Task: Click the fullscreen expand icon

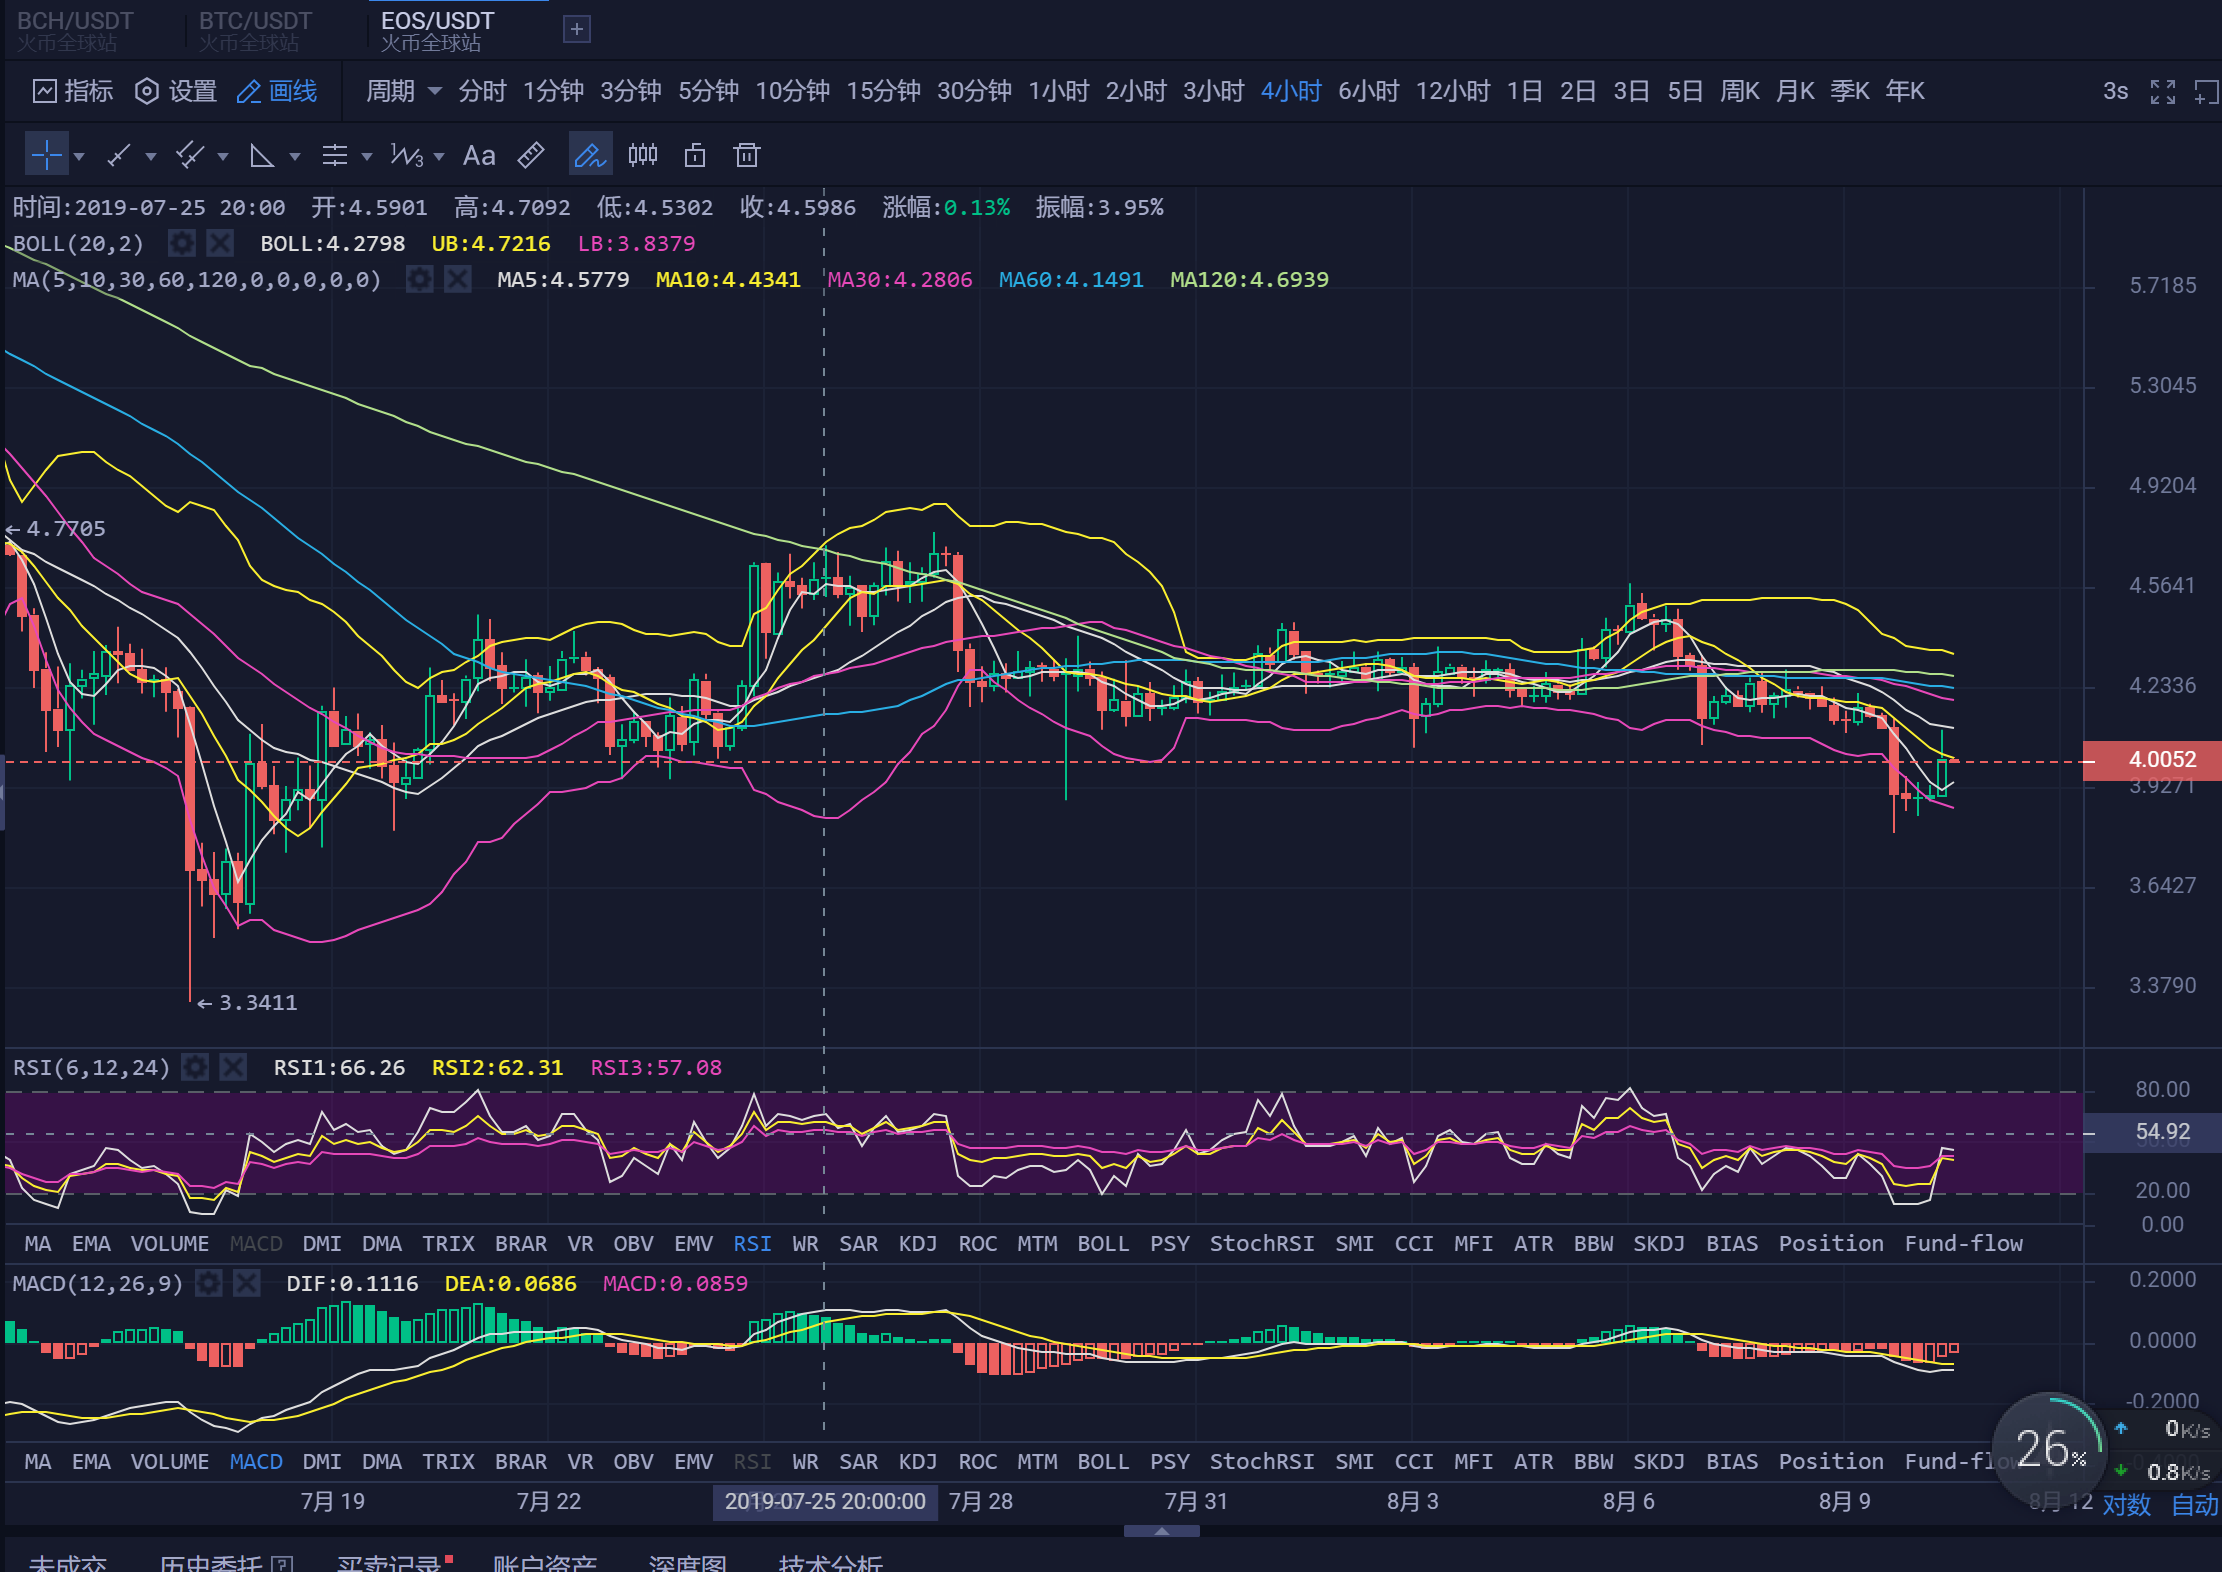Action: click(2163, 92)
